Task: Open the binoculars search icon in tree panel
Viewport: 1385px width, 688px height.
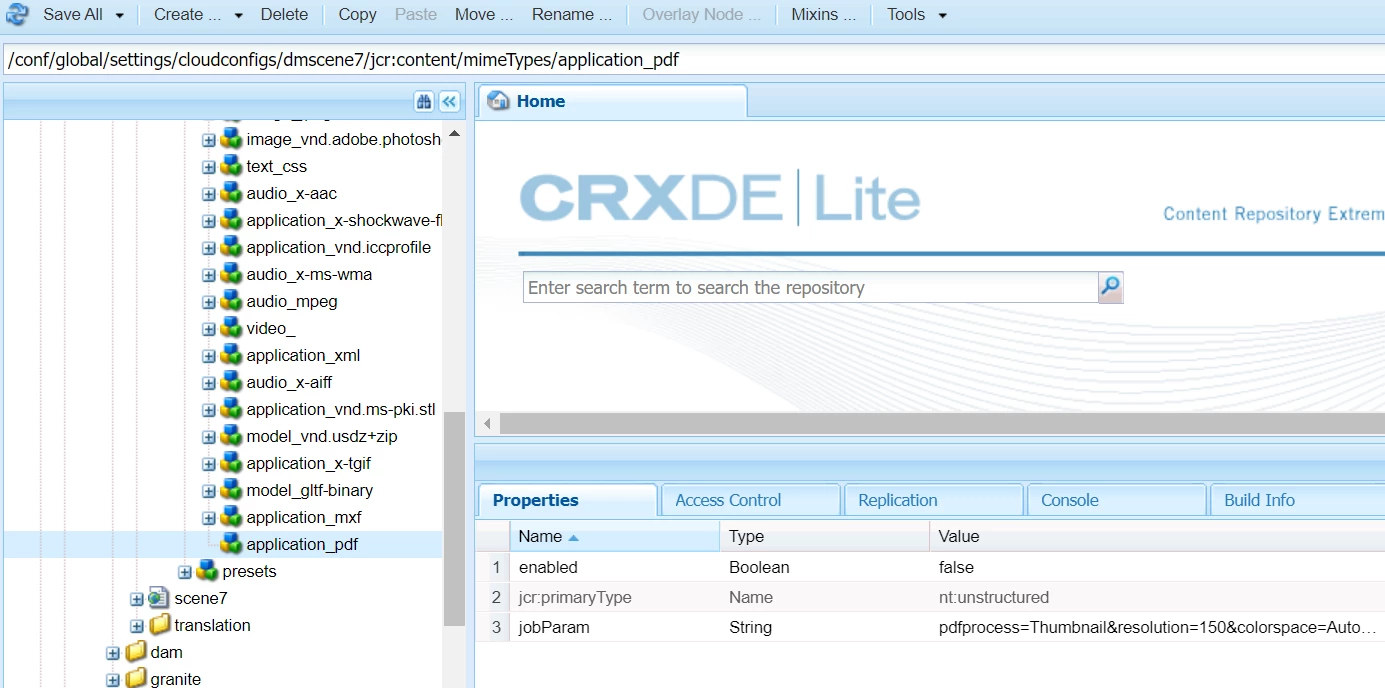Action: point(424,101)
